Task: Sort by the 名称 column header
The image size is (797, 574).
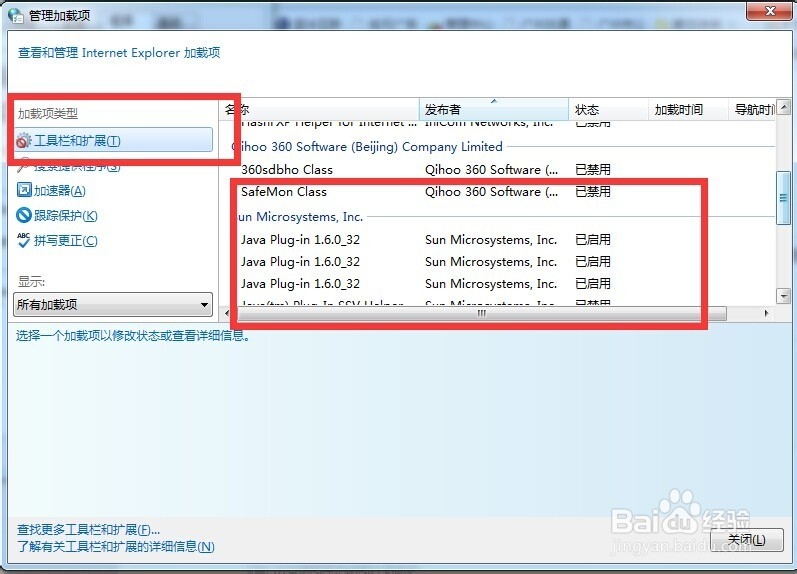Action: 320,109
